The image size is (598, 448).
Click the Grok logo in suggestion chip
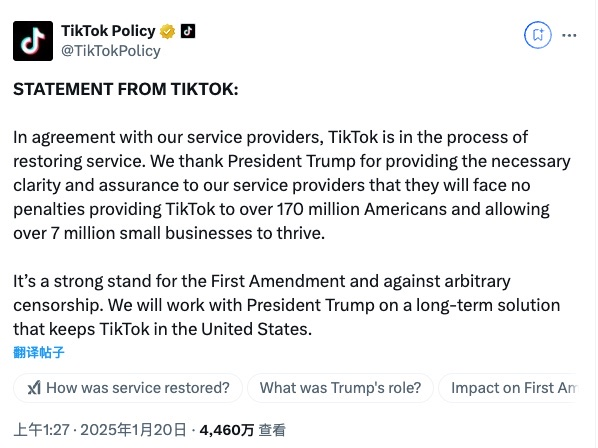[34, 388]
